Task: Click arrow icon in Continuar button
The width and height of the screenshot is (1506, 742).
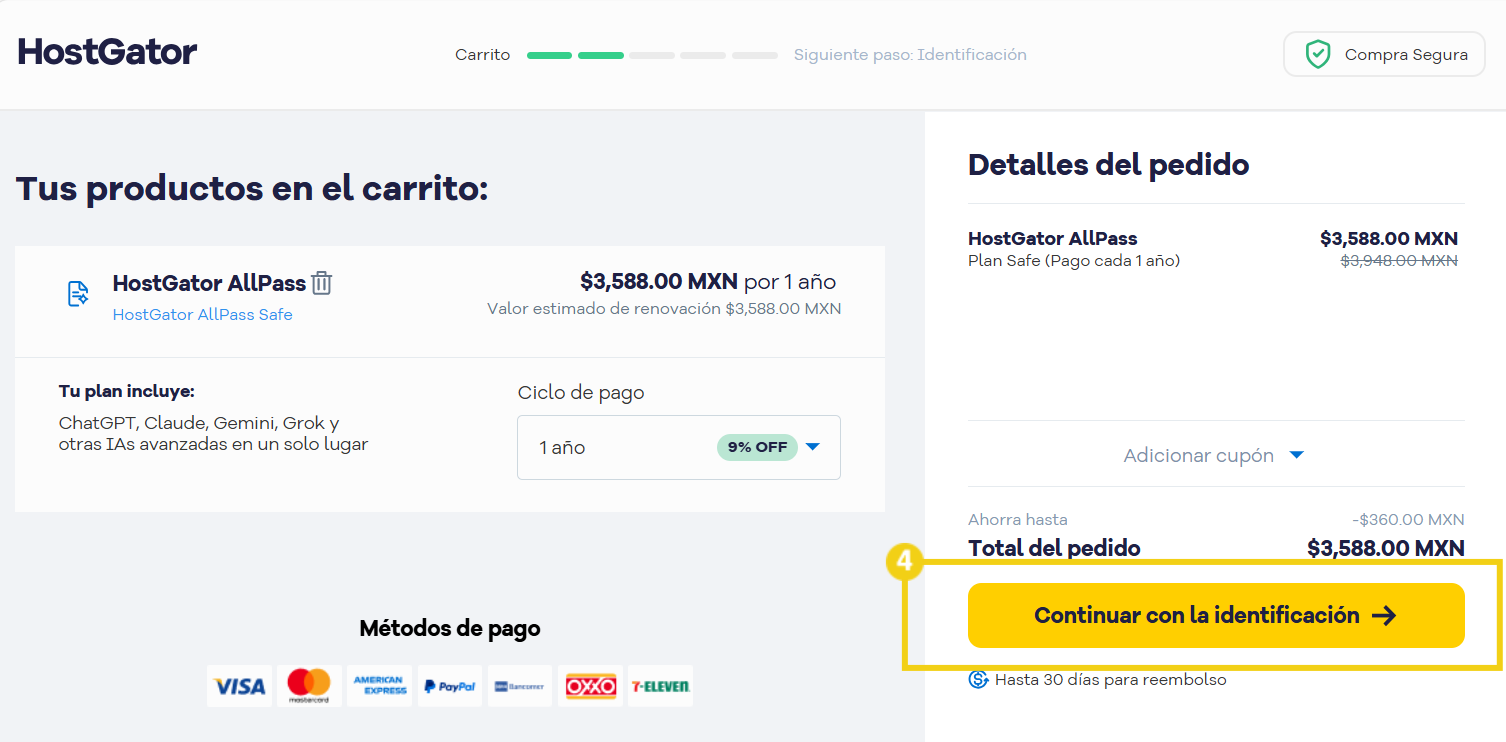Action: (x=1384, y=615)
